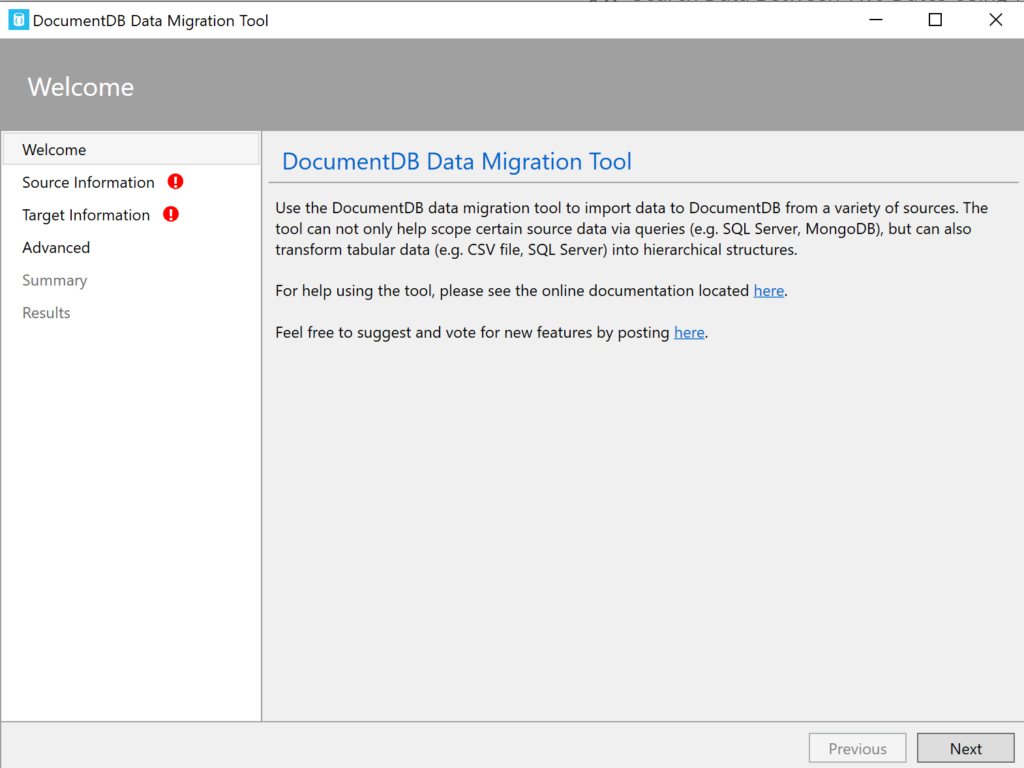Screen dimensions: 1024x768
Task: Select the Summary step
Action: [x=54, y=280]
